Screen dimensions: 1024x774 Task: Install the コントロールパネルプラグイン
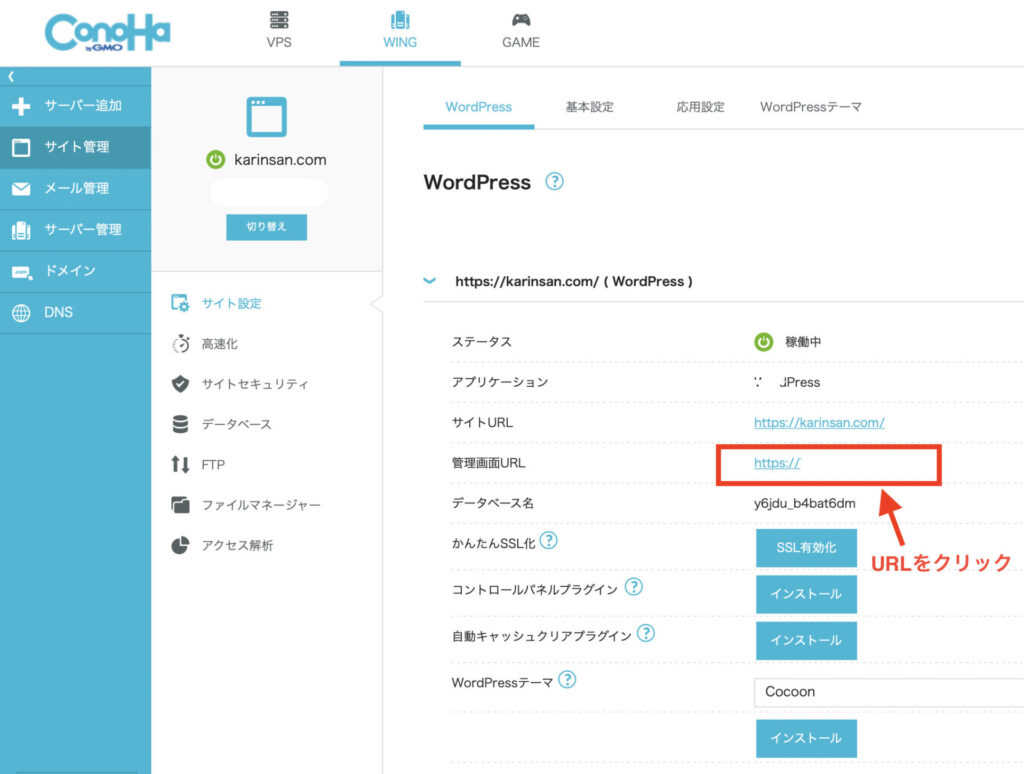807,594
